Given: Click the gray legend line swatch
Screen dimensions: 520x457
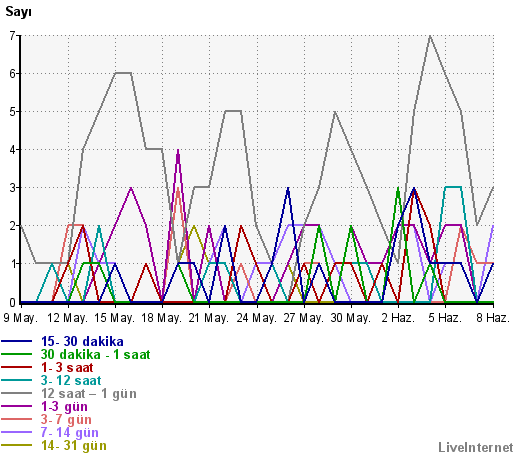Looking at the screenshot, I should click(x=17, y=393).
